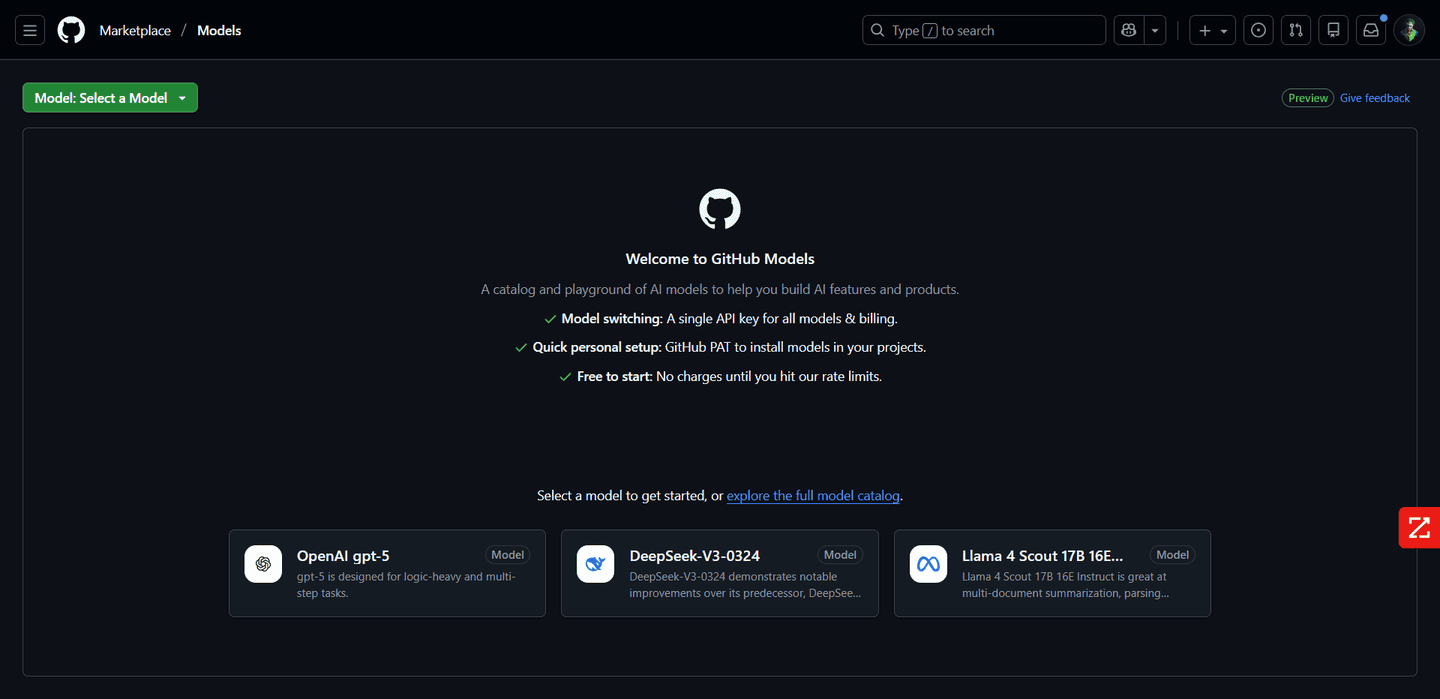Click the Give feedback link
1440x699 pixels.
1374,98
